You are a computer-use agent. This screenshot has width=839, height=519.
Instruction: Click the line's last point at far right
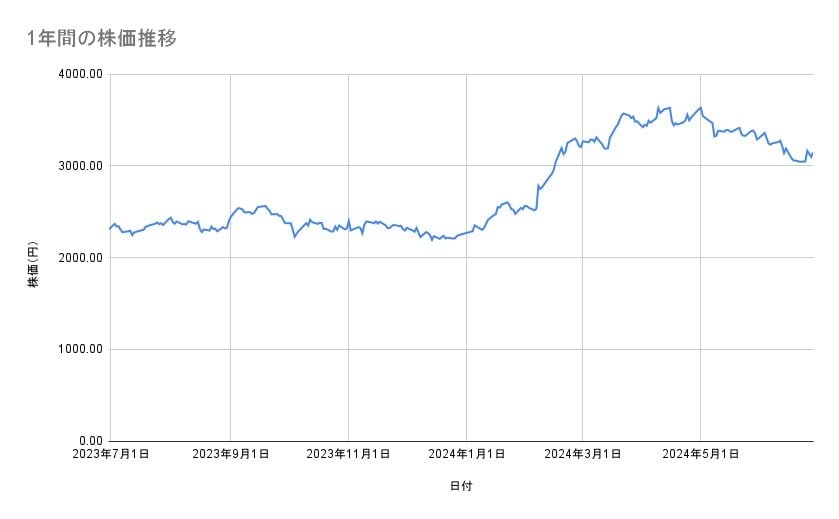[x=813, y=153]
